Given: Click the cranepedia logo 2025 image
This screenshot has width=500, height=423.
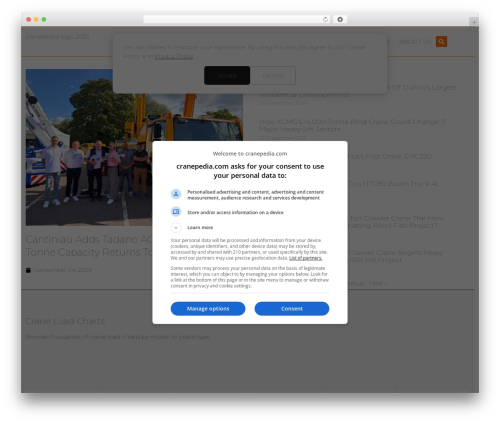Looking at the screenshot, I should pyautogui.click(x=57, y=37).
